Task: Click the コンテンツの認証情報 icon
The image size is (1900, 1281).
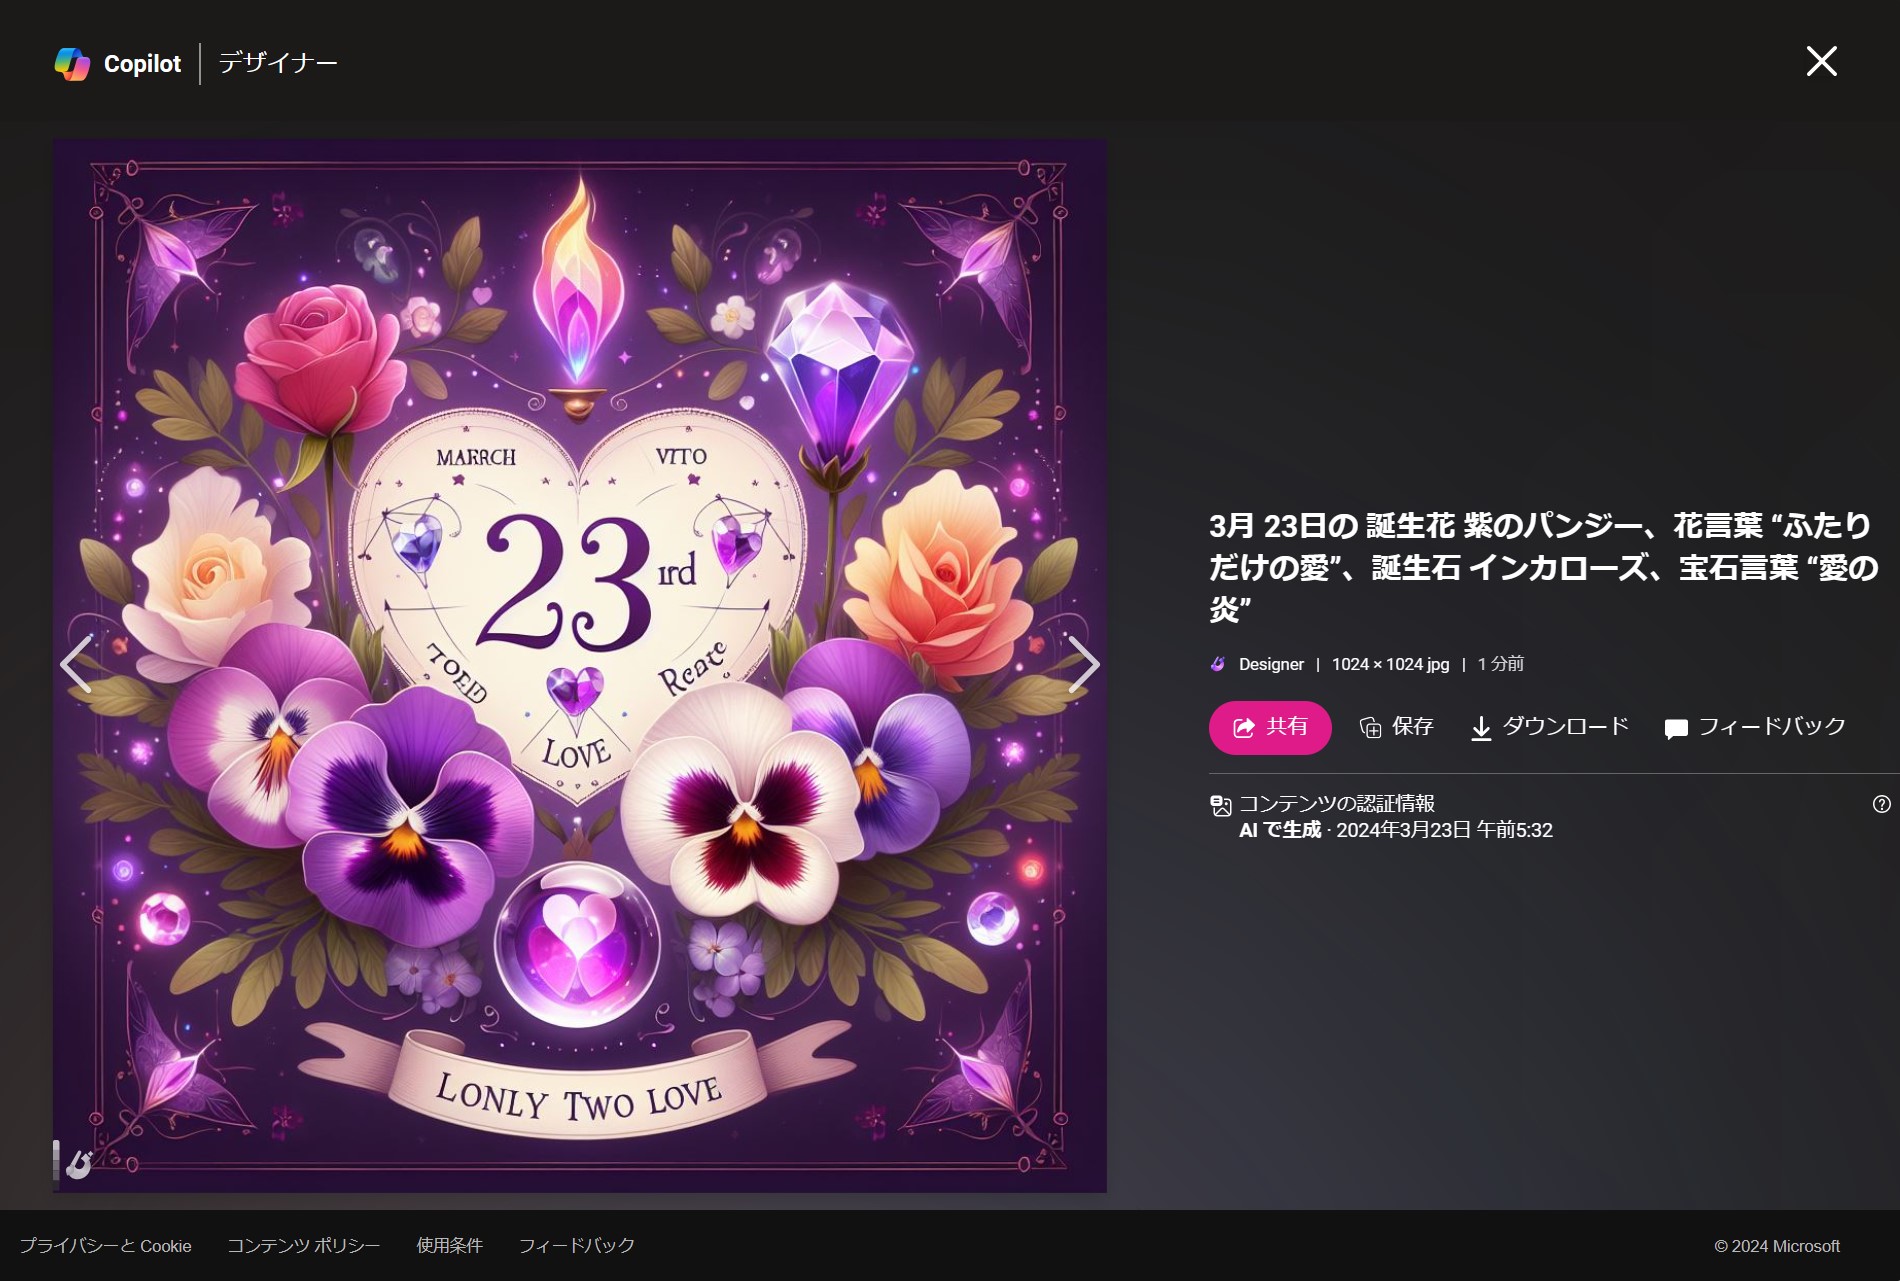Action: [x=1221, y=805]
